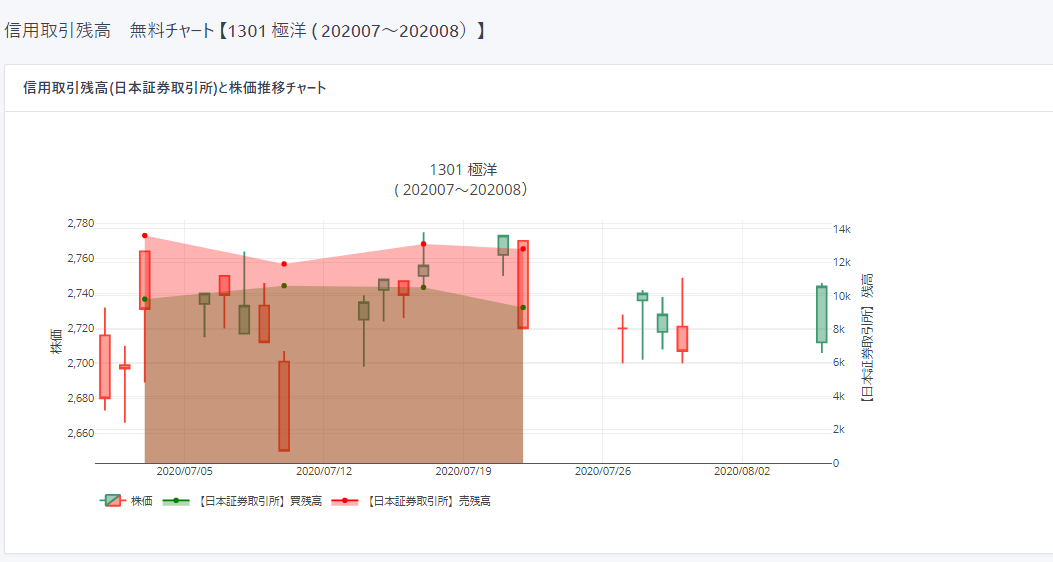Hide the 【日本証券取引所】売残高 series via legend text
Screen dimensions: 1053x562
(x=430, y=501)
